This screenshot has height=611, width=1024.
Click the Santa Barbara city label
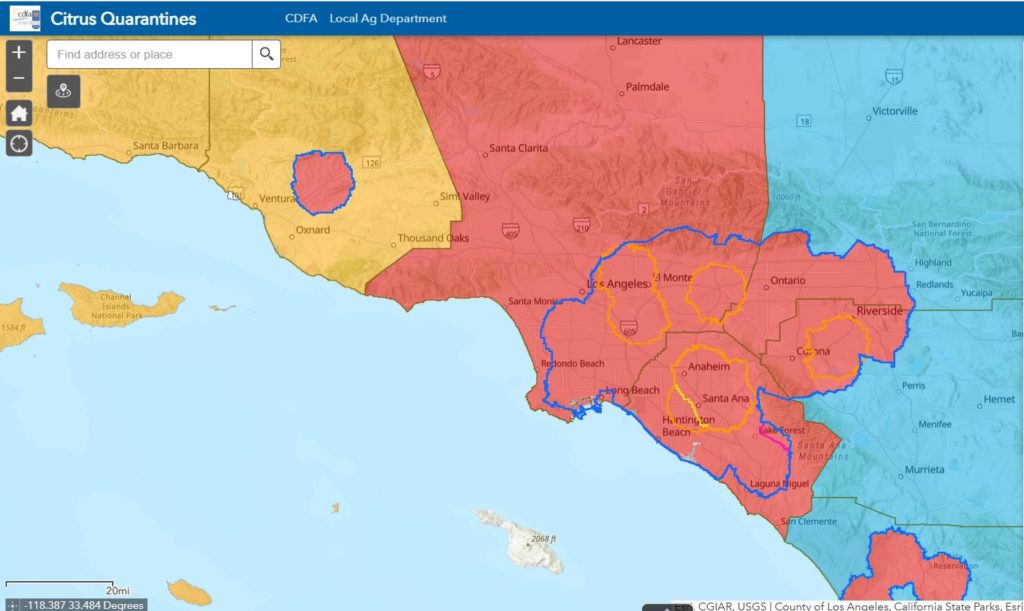click(x=165, y=146)
